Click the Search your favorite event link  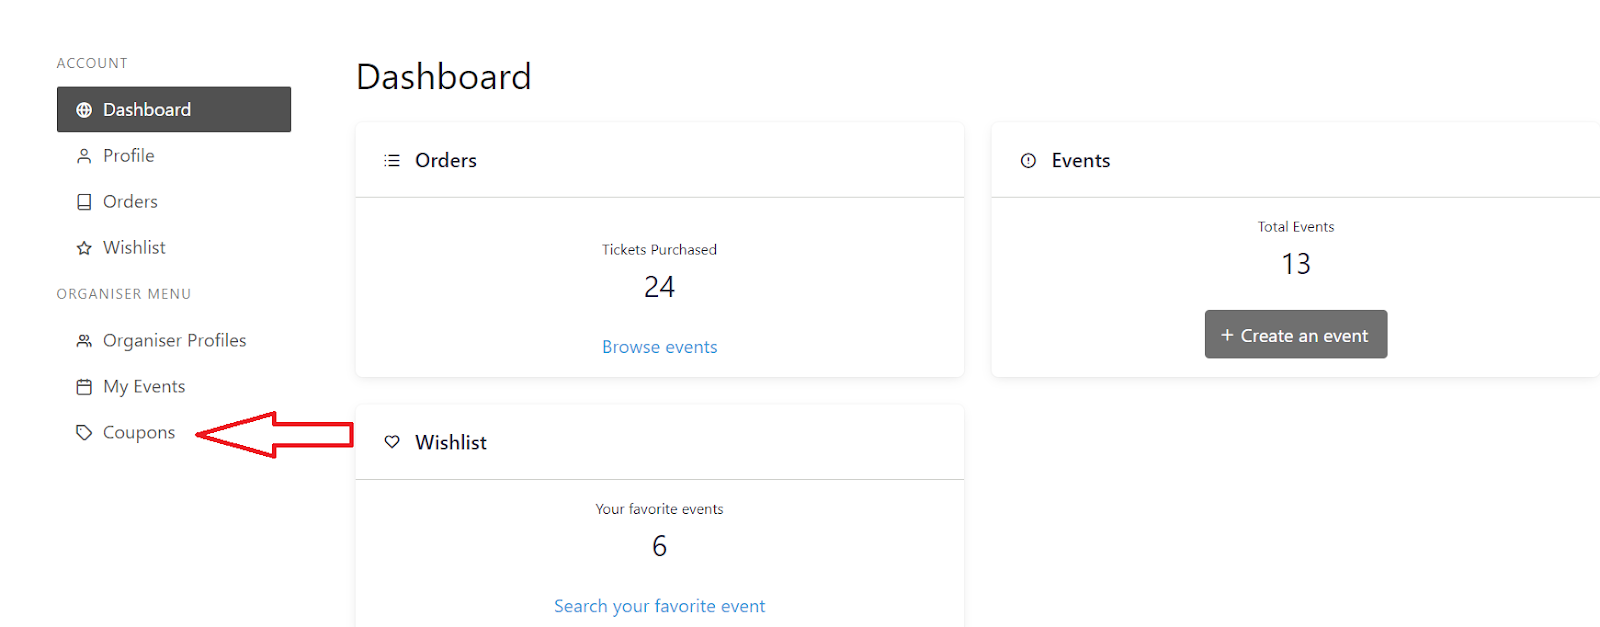click(659, 606)
